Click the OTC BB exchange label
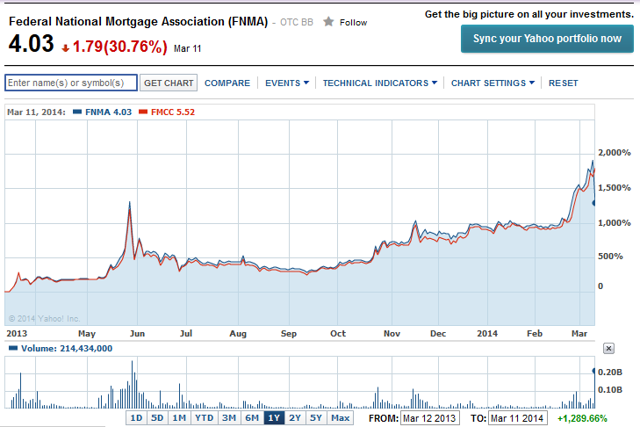 (x=296, y=22)
